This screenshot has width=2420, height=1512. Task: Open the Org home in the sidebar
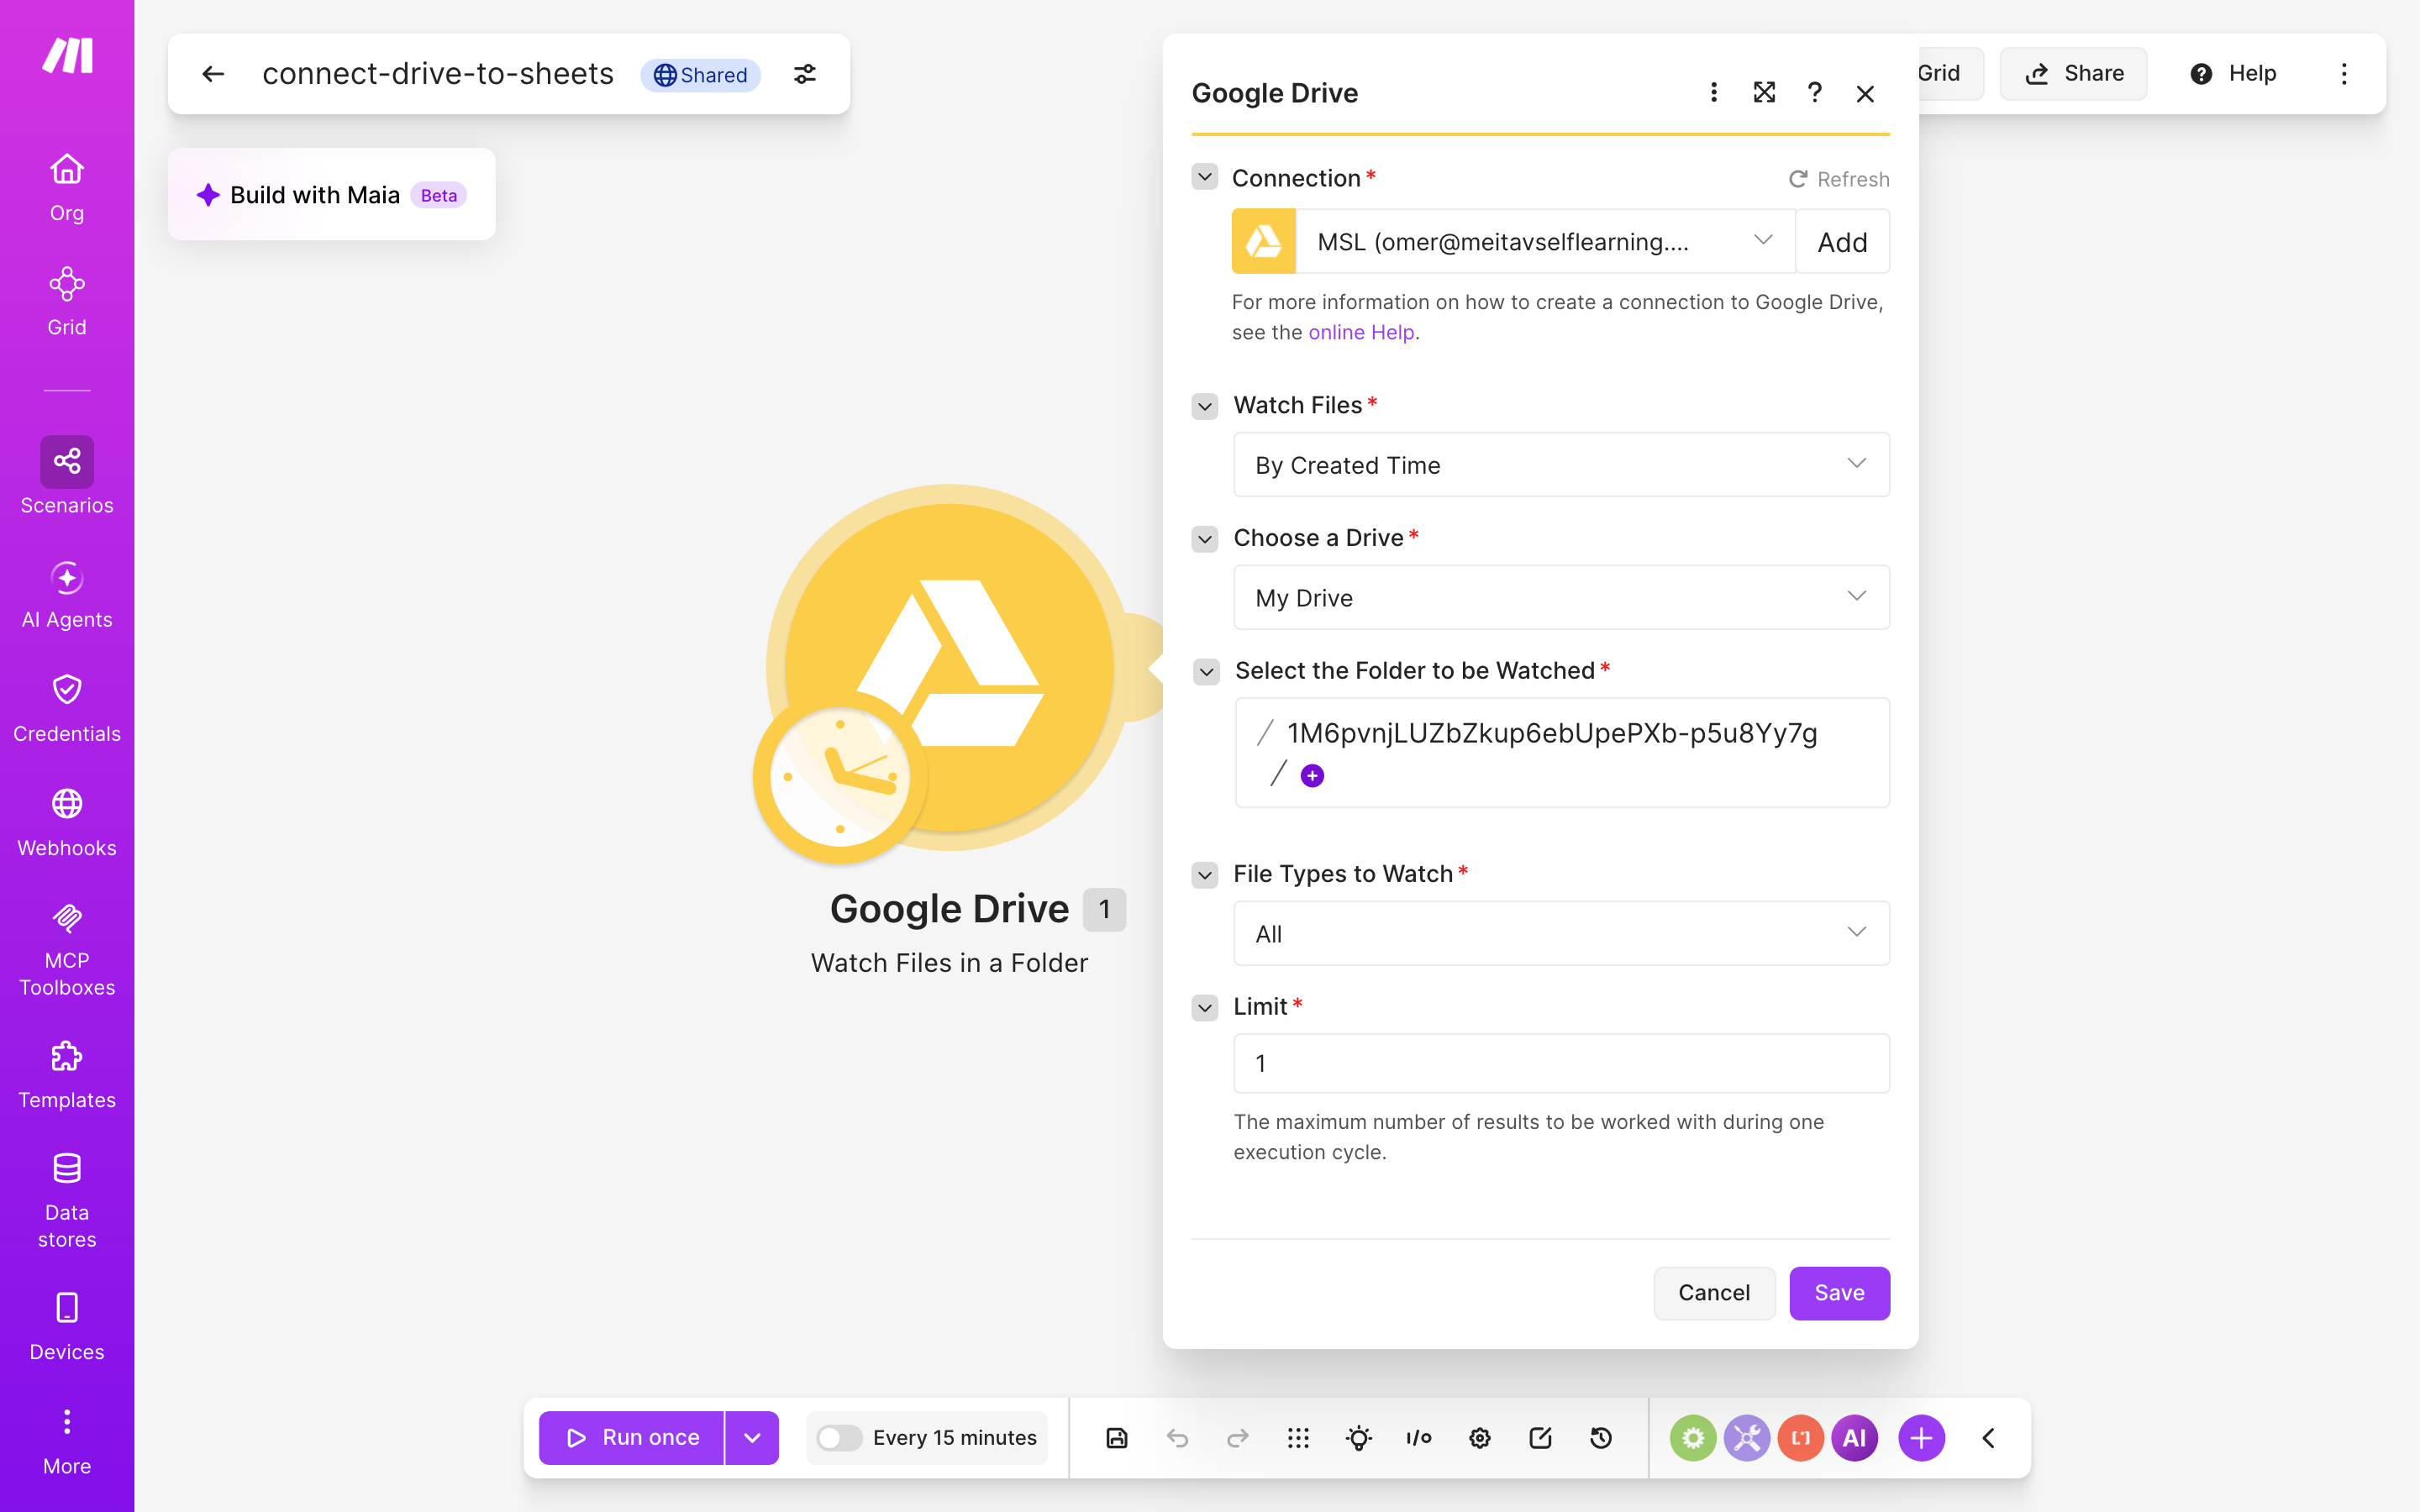[x=67, y=188]
